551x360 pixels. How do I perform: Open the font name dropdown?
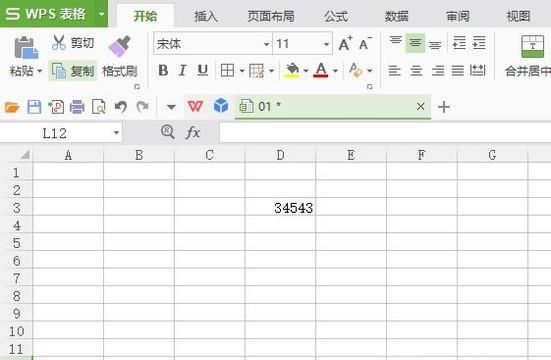266,44
